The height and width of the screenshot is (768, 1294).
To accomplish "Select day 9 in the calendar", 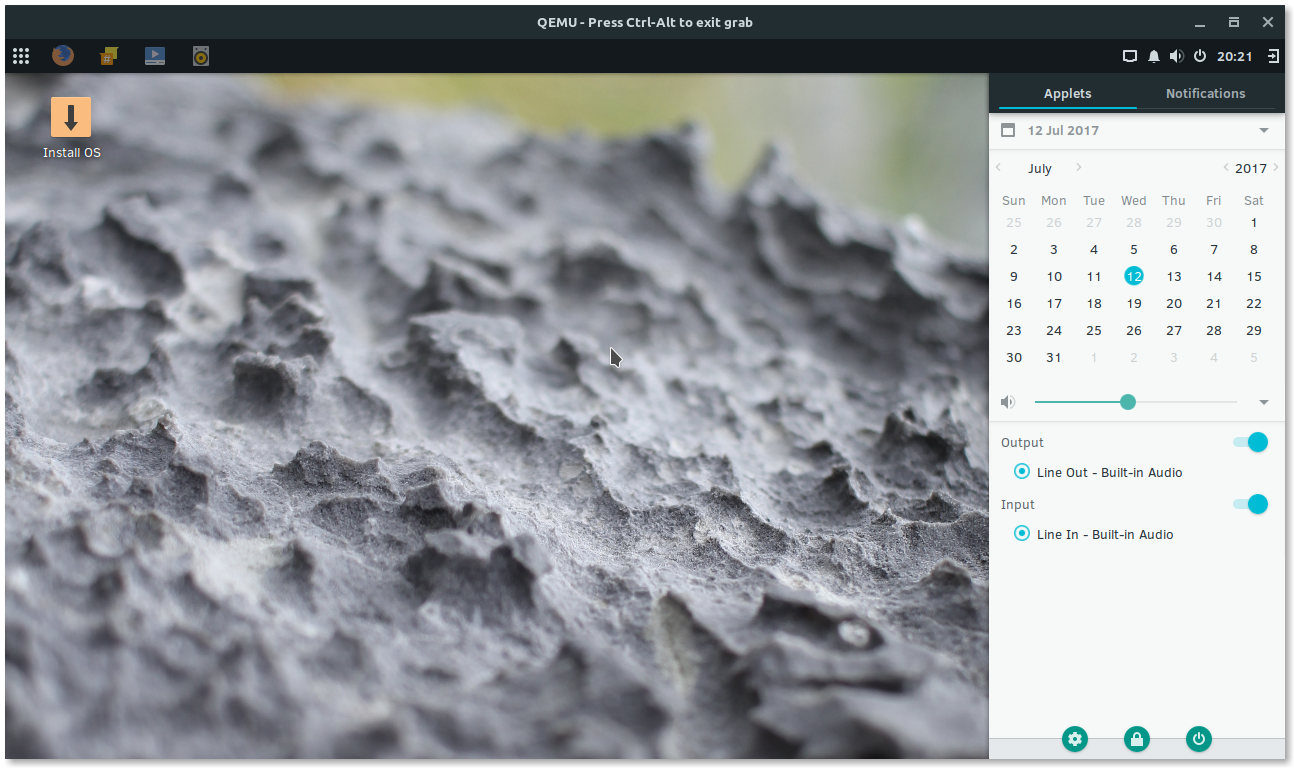I will [x=1014, y=277].
